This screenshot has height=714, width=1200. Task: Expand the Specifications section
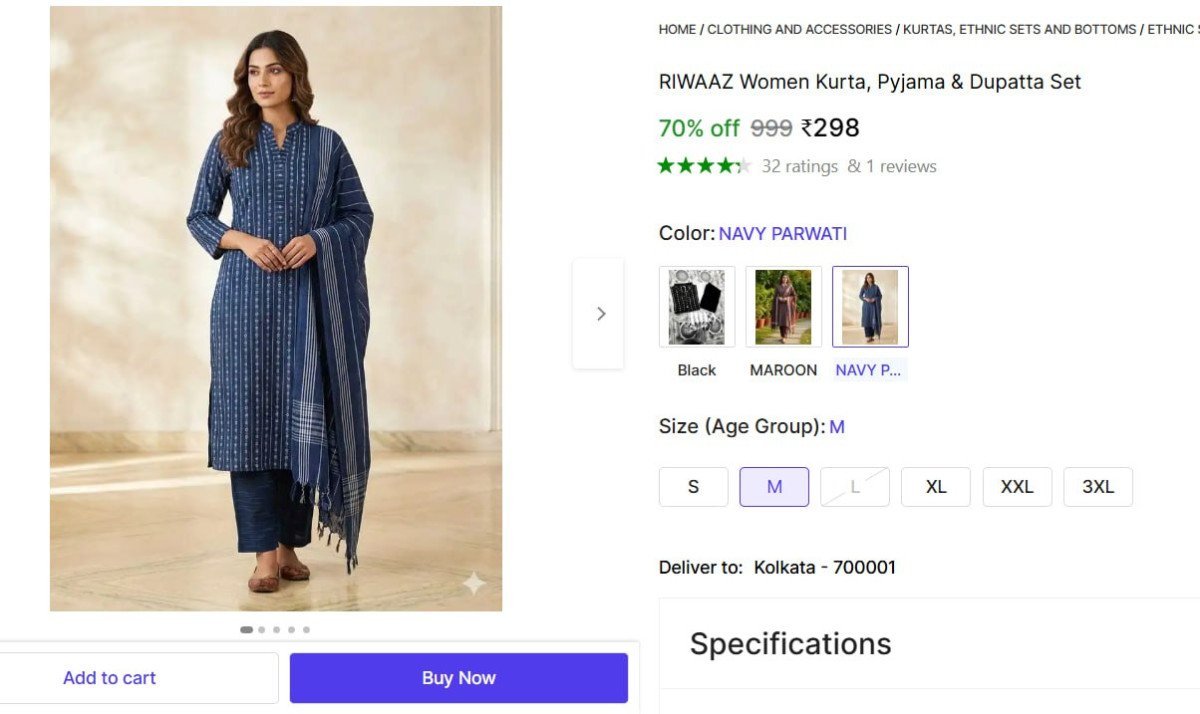790,644
